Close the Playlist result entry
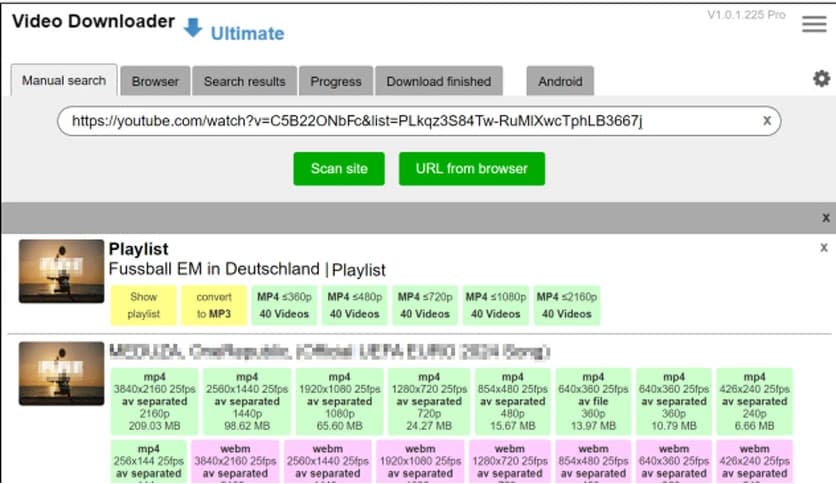Screen dimensions: 836x484 coord(824,247)
